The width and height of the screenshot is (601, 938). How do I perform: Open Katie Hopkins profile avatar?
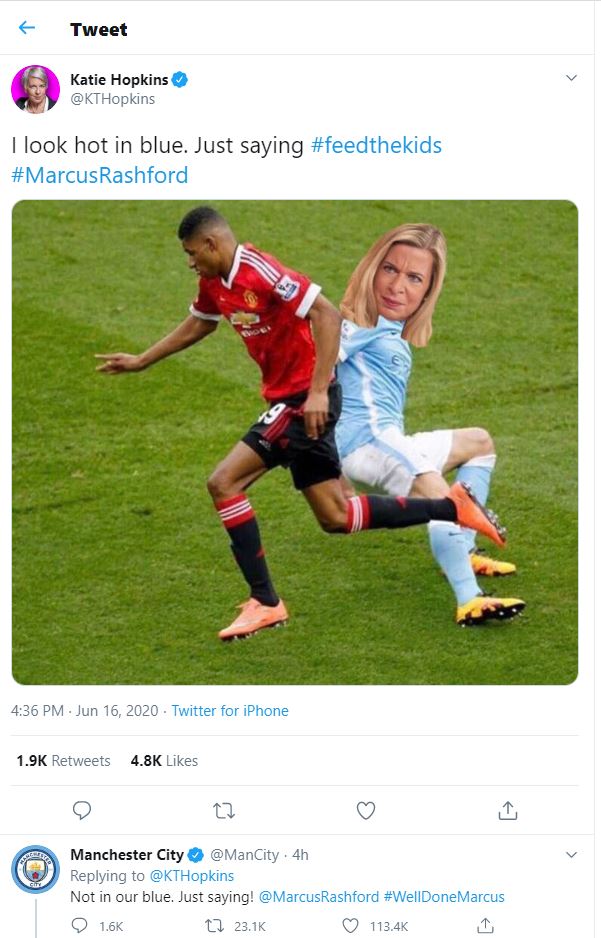pyautogui.click(x=35, y=89)
